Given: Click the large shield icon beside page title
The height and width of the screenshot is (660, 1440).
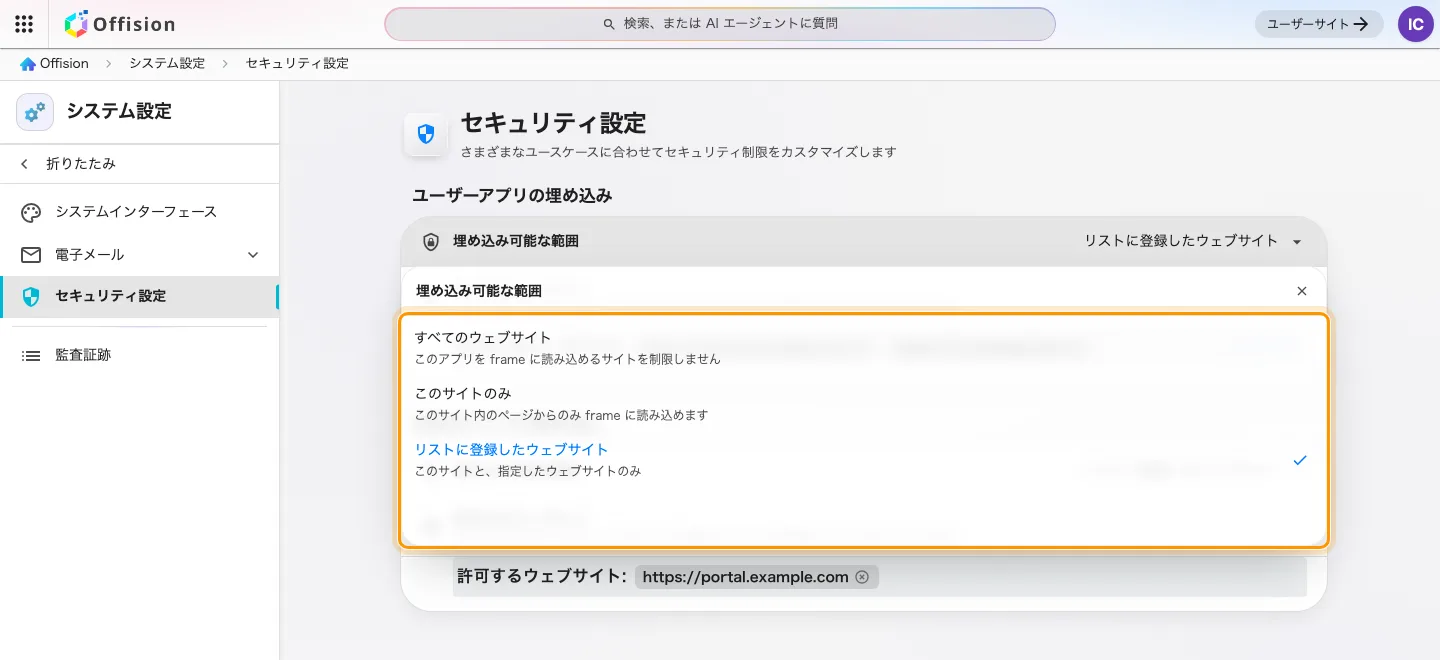Looking at the screenshot, I should point(426,134).
